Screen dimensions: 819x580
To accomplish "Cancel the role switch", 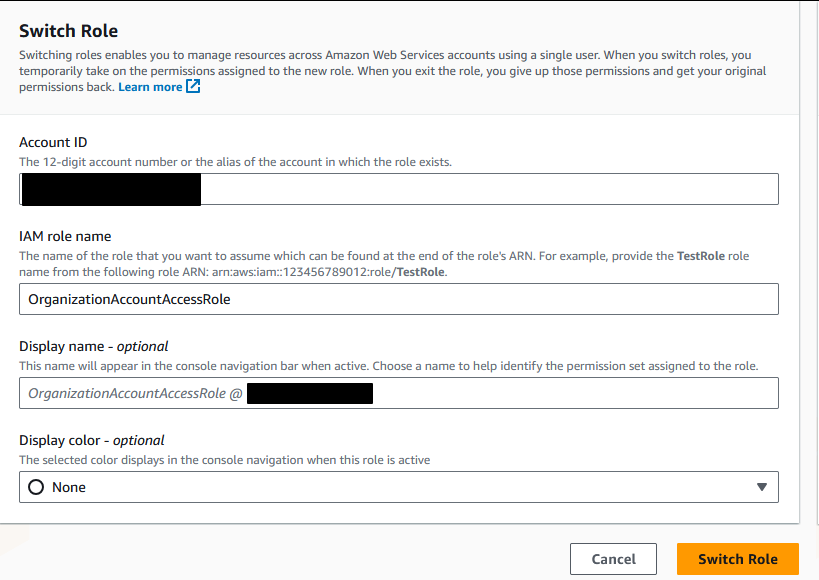I will [x=613, y=559].
